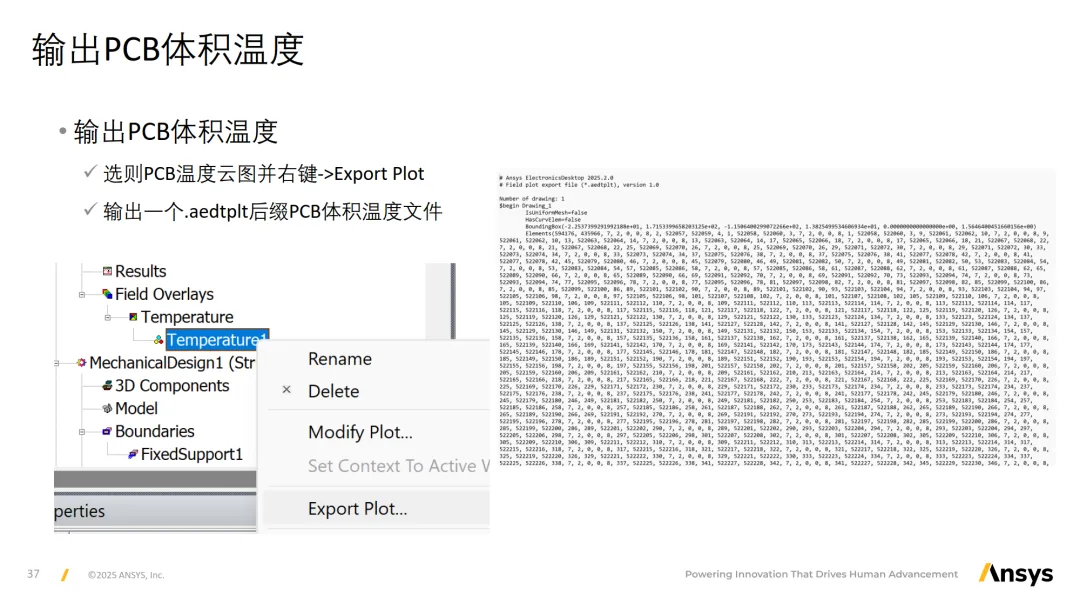
Task: Click the Properties panel tab label
Action: [80, 511]
